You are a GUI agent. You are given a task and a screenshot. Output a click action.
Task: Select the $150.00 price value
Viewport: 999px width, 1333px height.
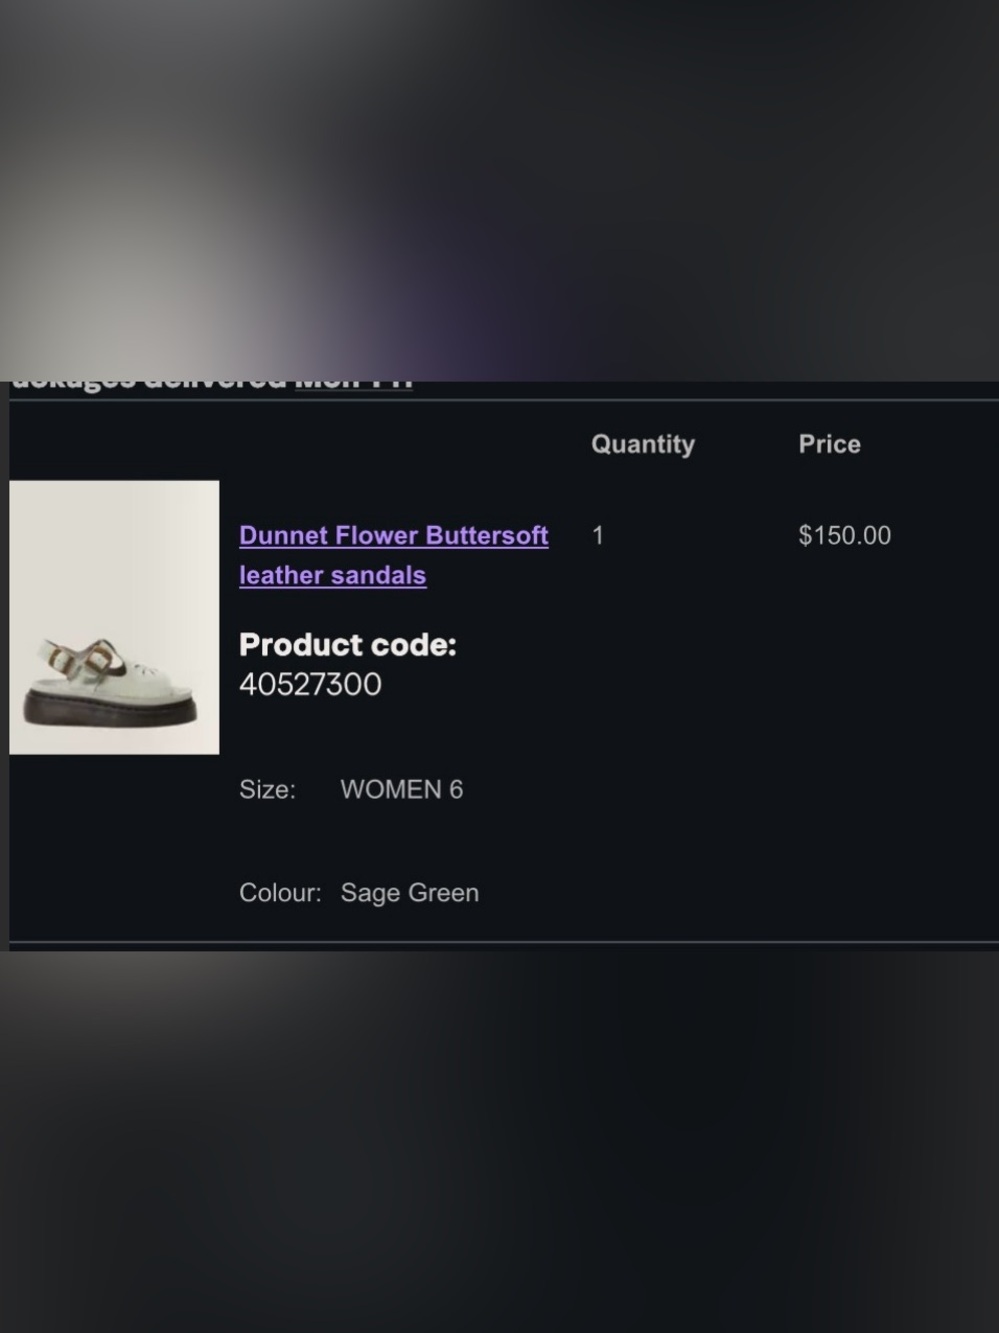click(844, 536)
